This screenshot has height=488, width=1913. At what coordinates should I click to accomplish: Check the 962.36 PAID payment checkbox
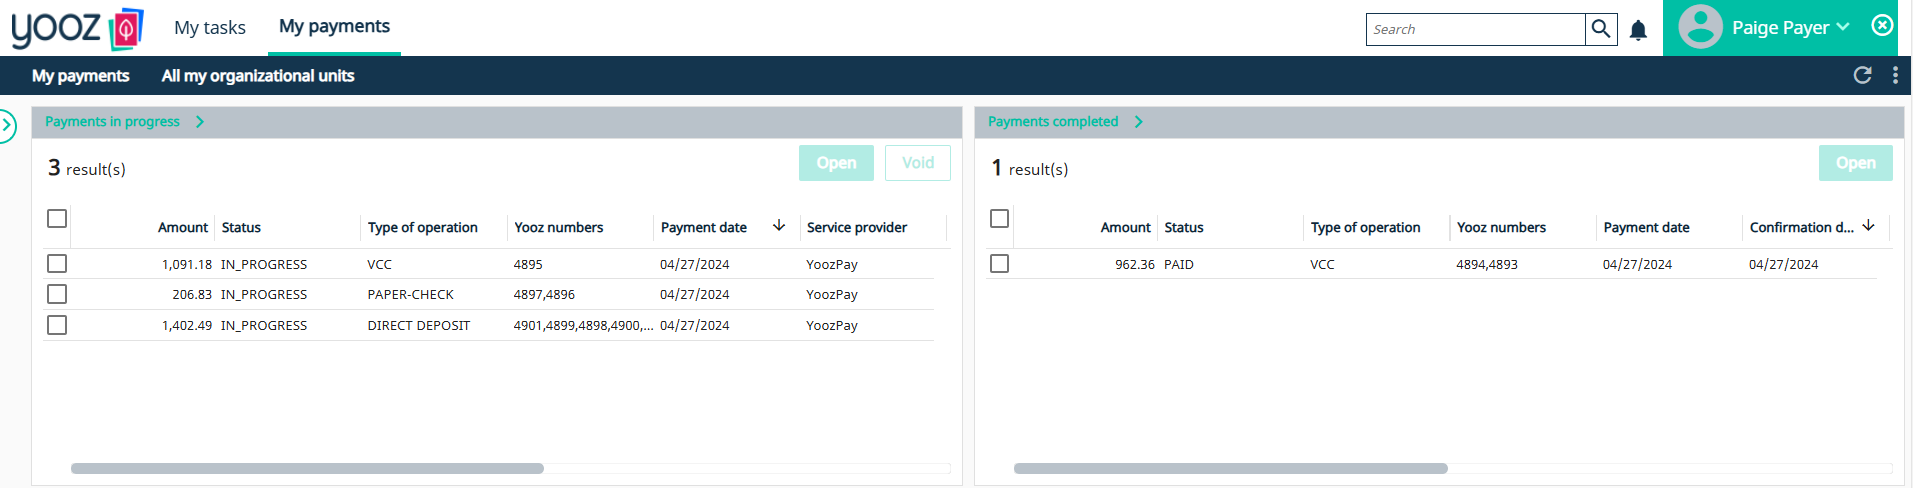999,264
